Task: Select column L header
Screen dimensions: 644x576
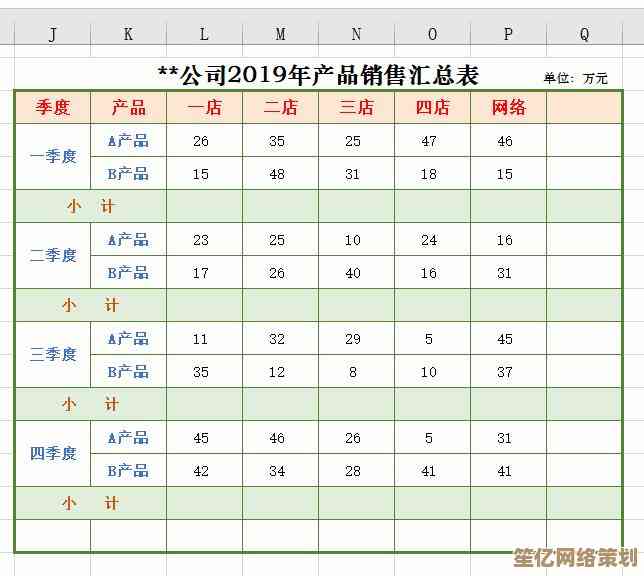Action: tap(204, 35)
